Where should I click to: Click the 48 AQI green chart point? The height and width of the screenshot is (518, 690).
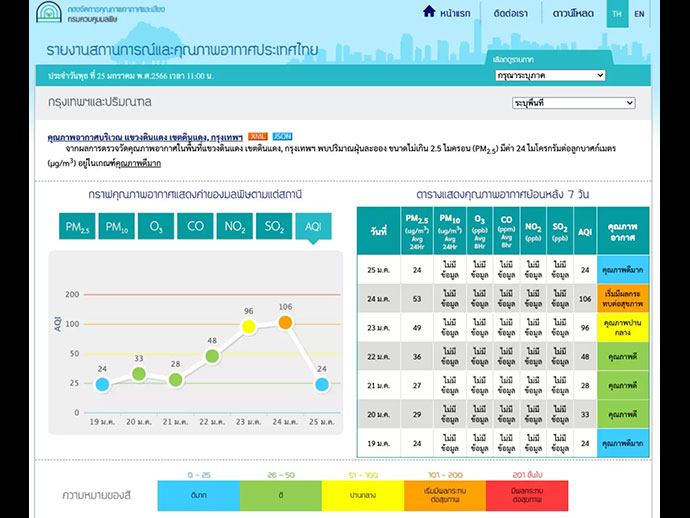click(x=212, y=355)
